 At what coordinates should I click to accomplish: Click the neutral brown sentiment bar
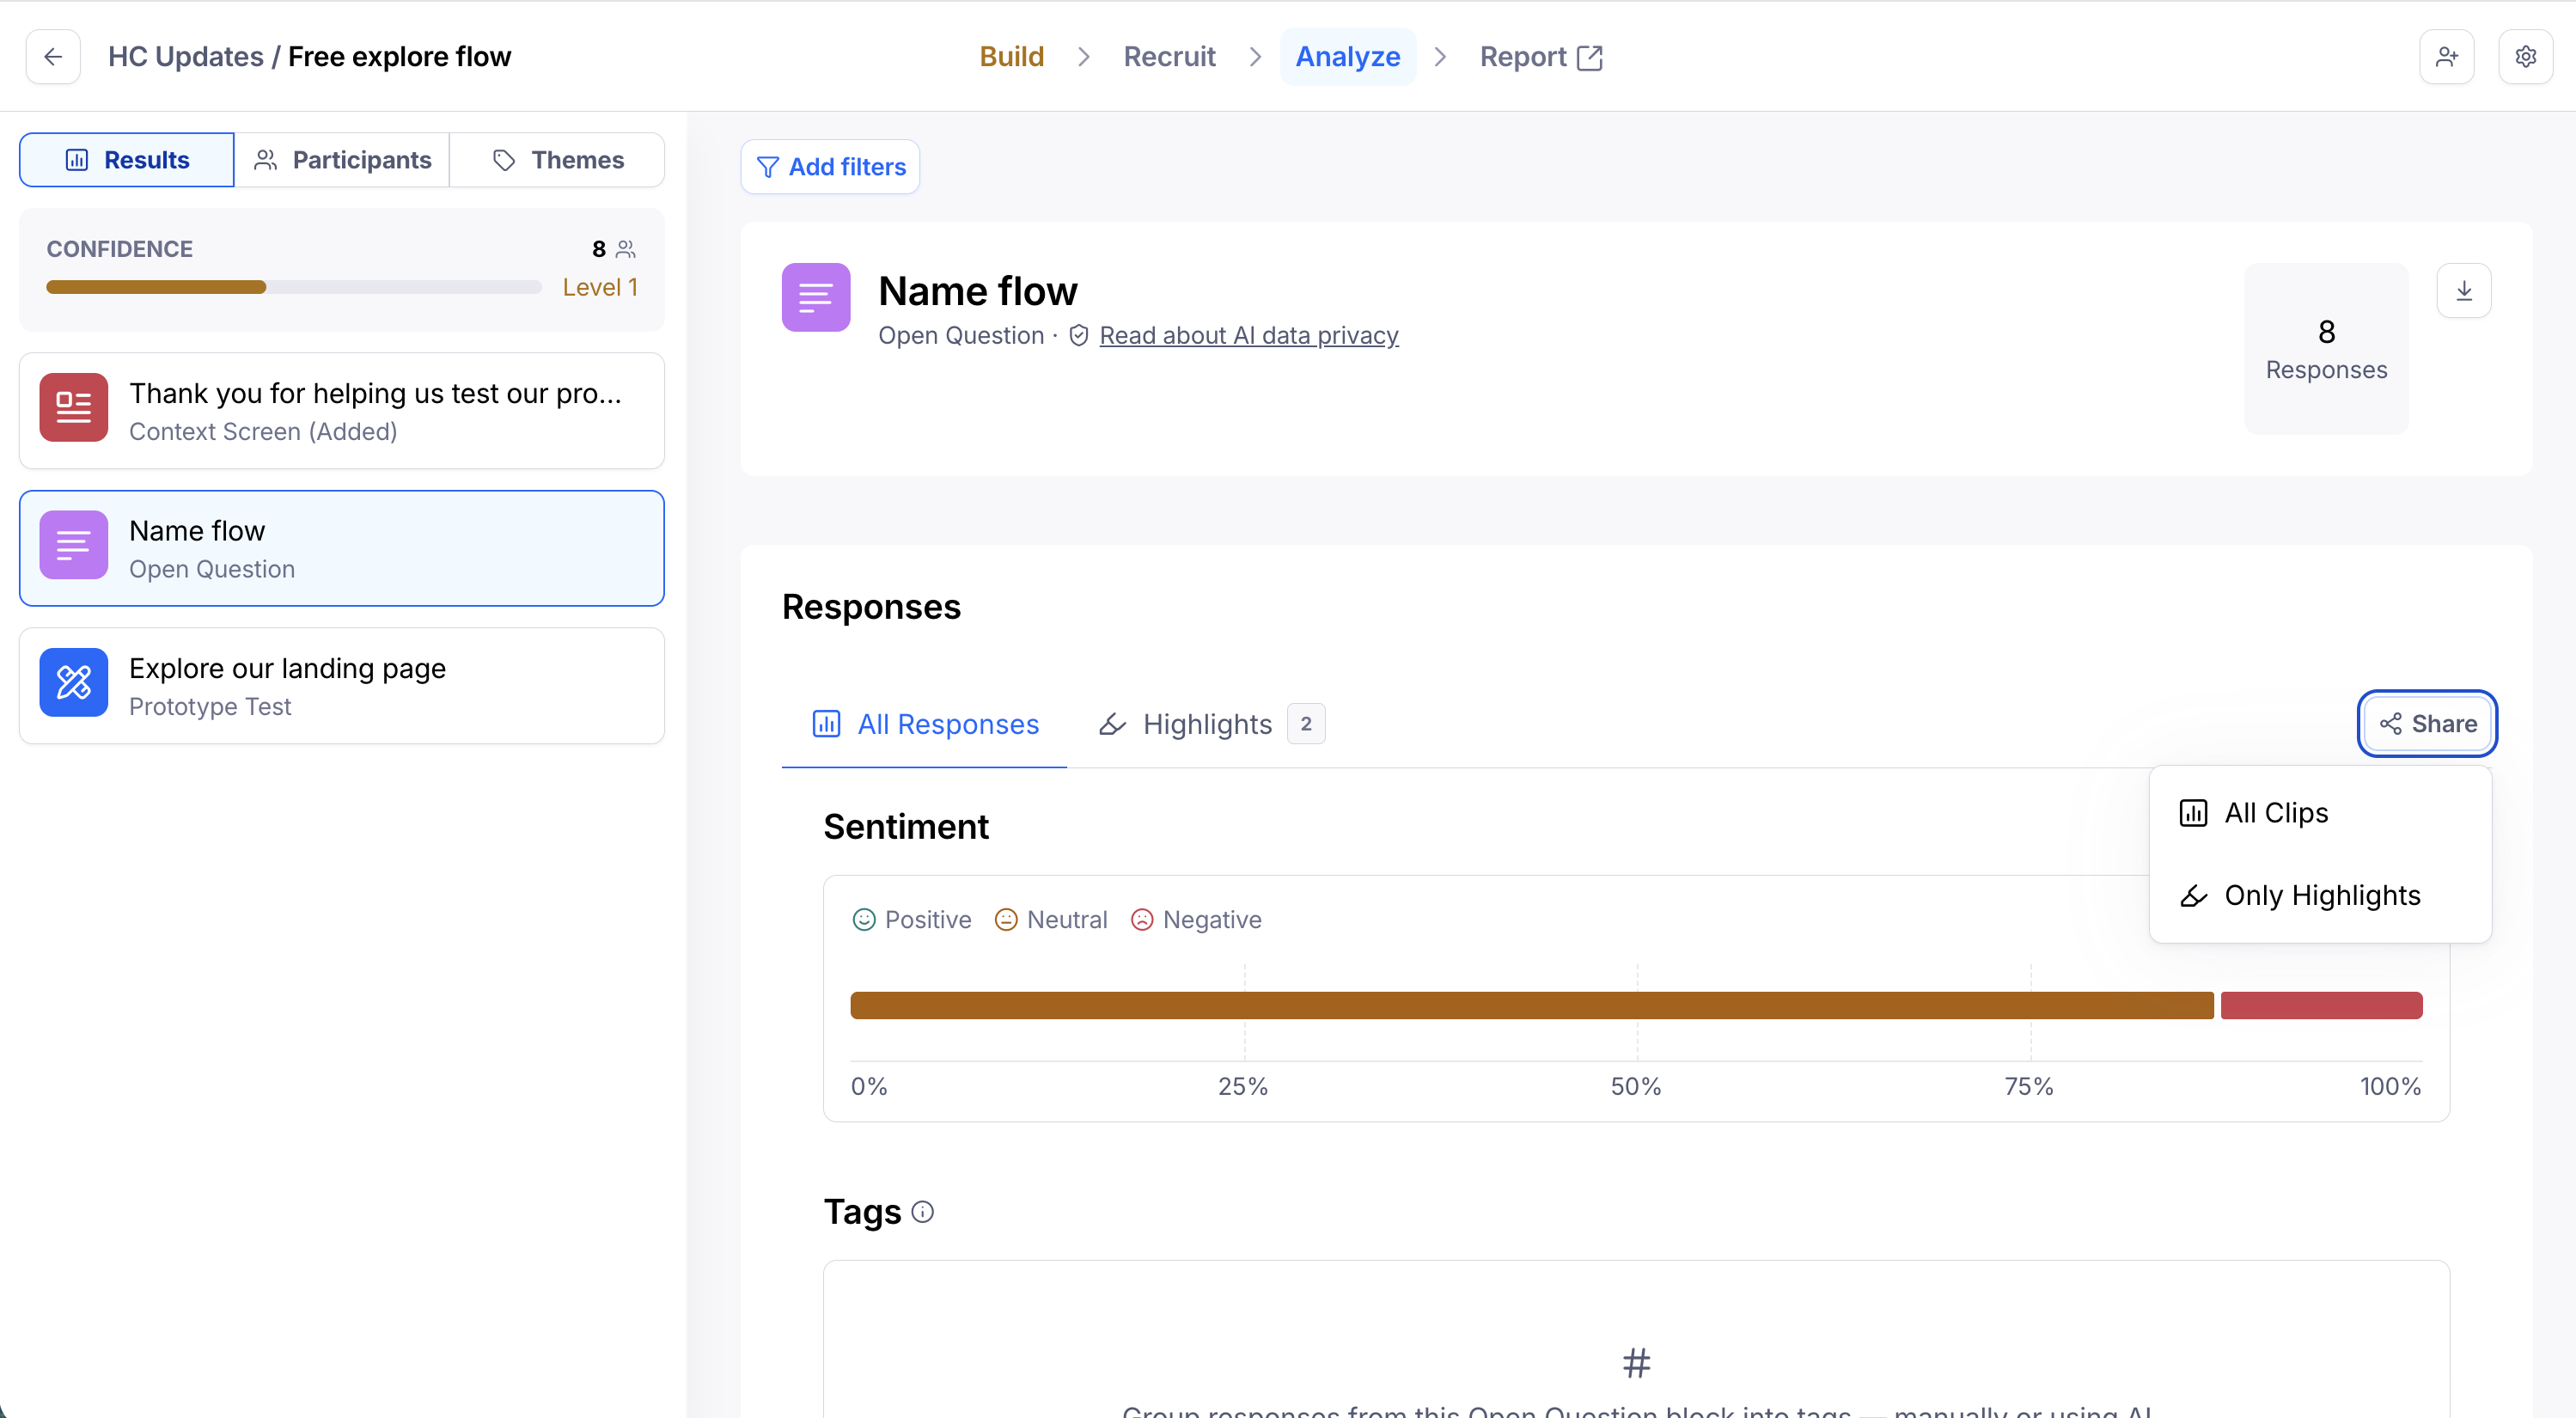[1532, 1006]
